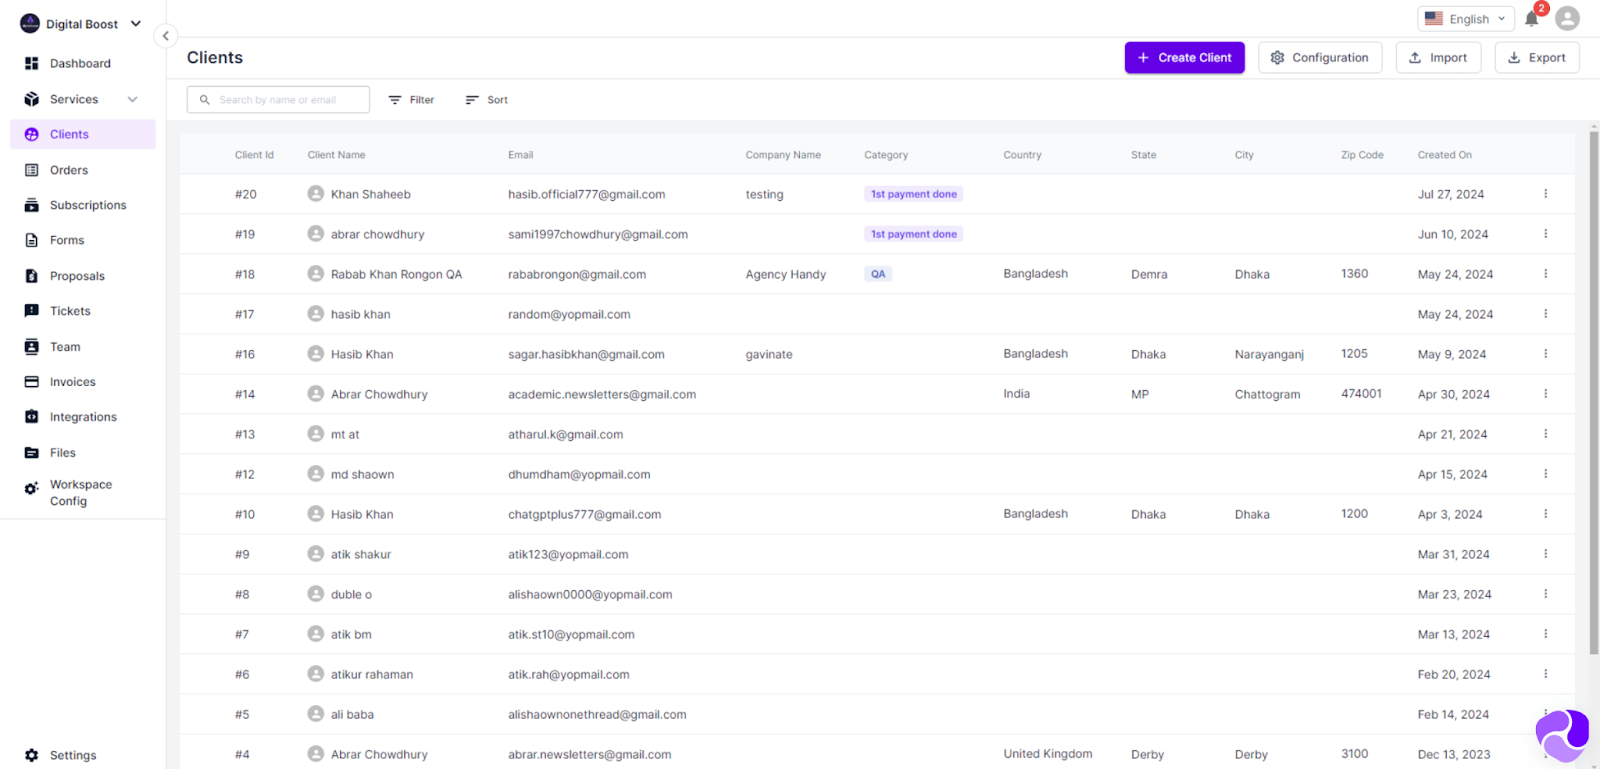Click the Subscriptions sidebar icon
Screen dimensions: 1600x769
coord(31,205)
